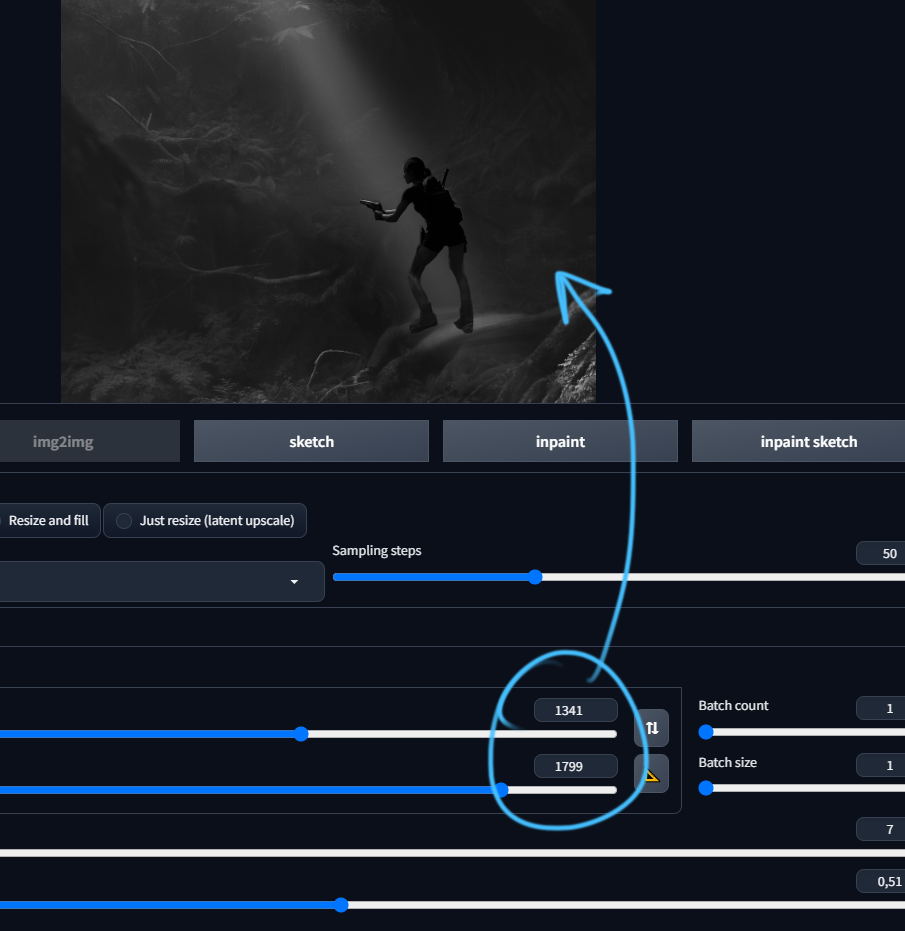Swap width and height with the arrows icon
The image size is (905, 931).
click(651, 728)
